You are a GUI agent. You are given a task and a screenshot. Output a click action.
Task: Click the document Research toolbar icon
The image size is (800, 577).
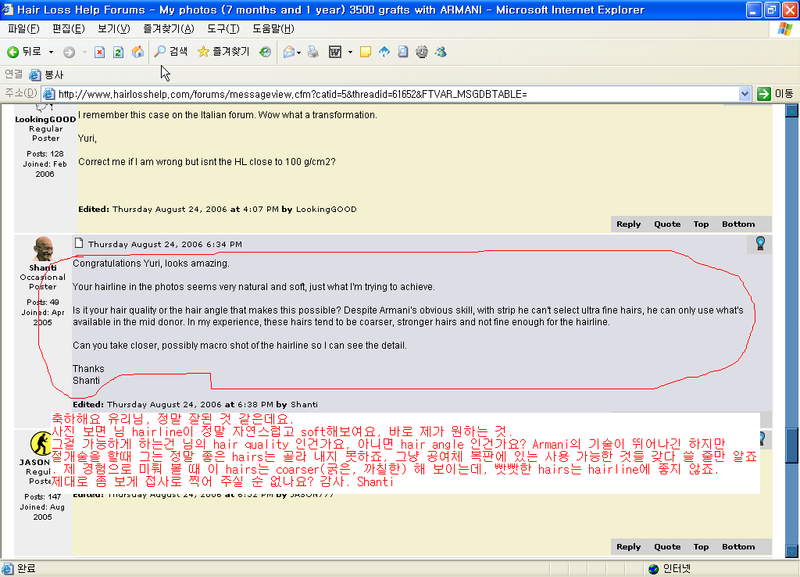click(x=403, y=52)
